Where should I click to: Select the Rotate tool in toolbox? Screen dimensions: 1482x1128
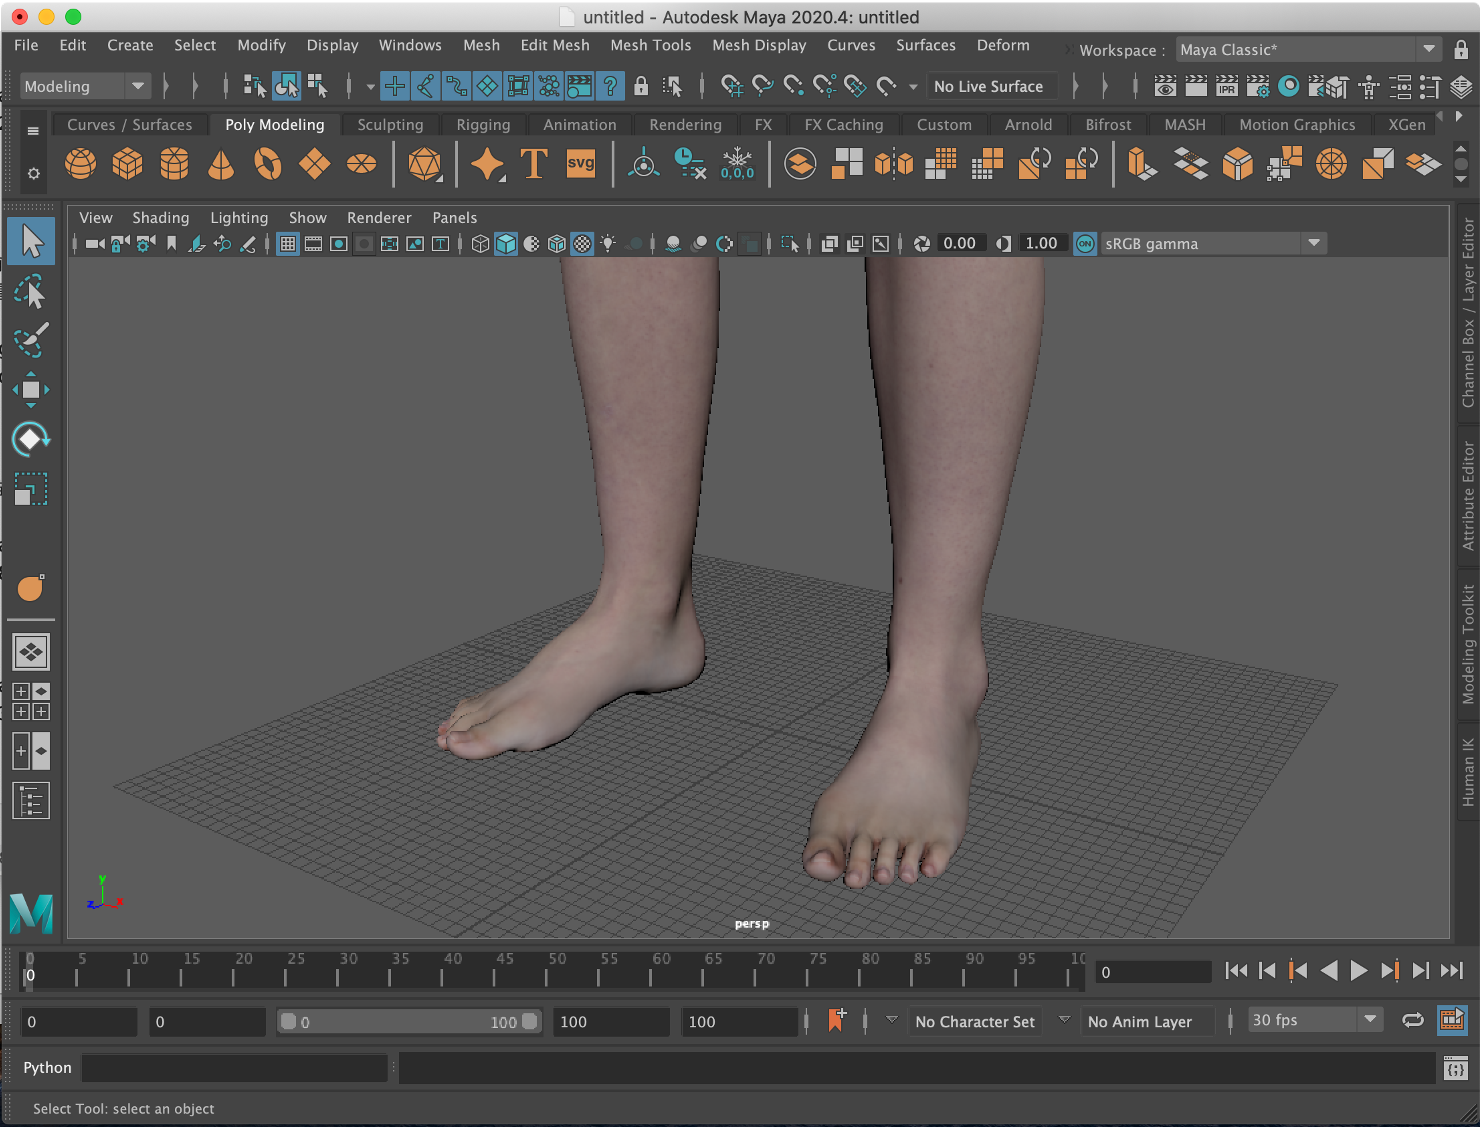pyautogui.click(x=31, y=439)
